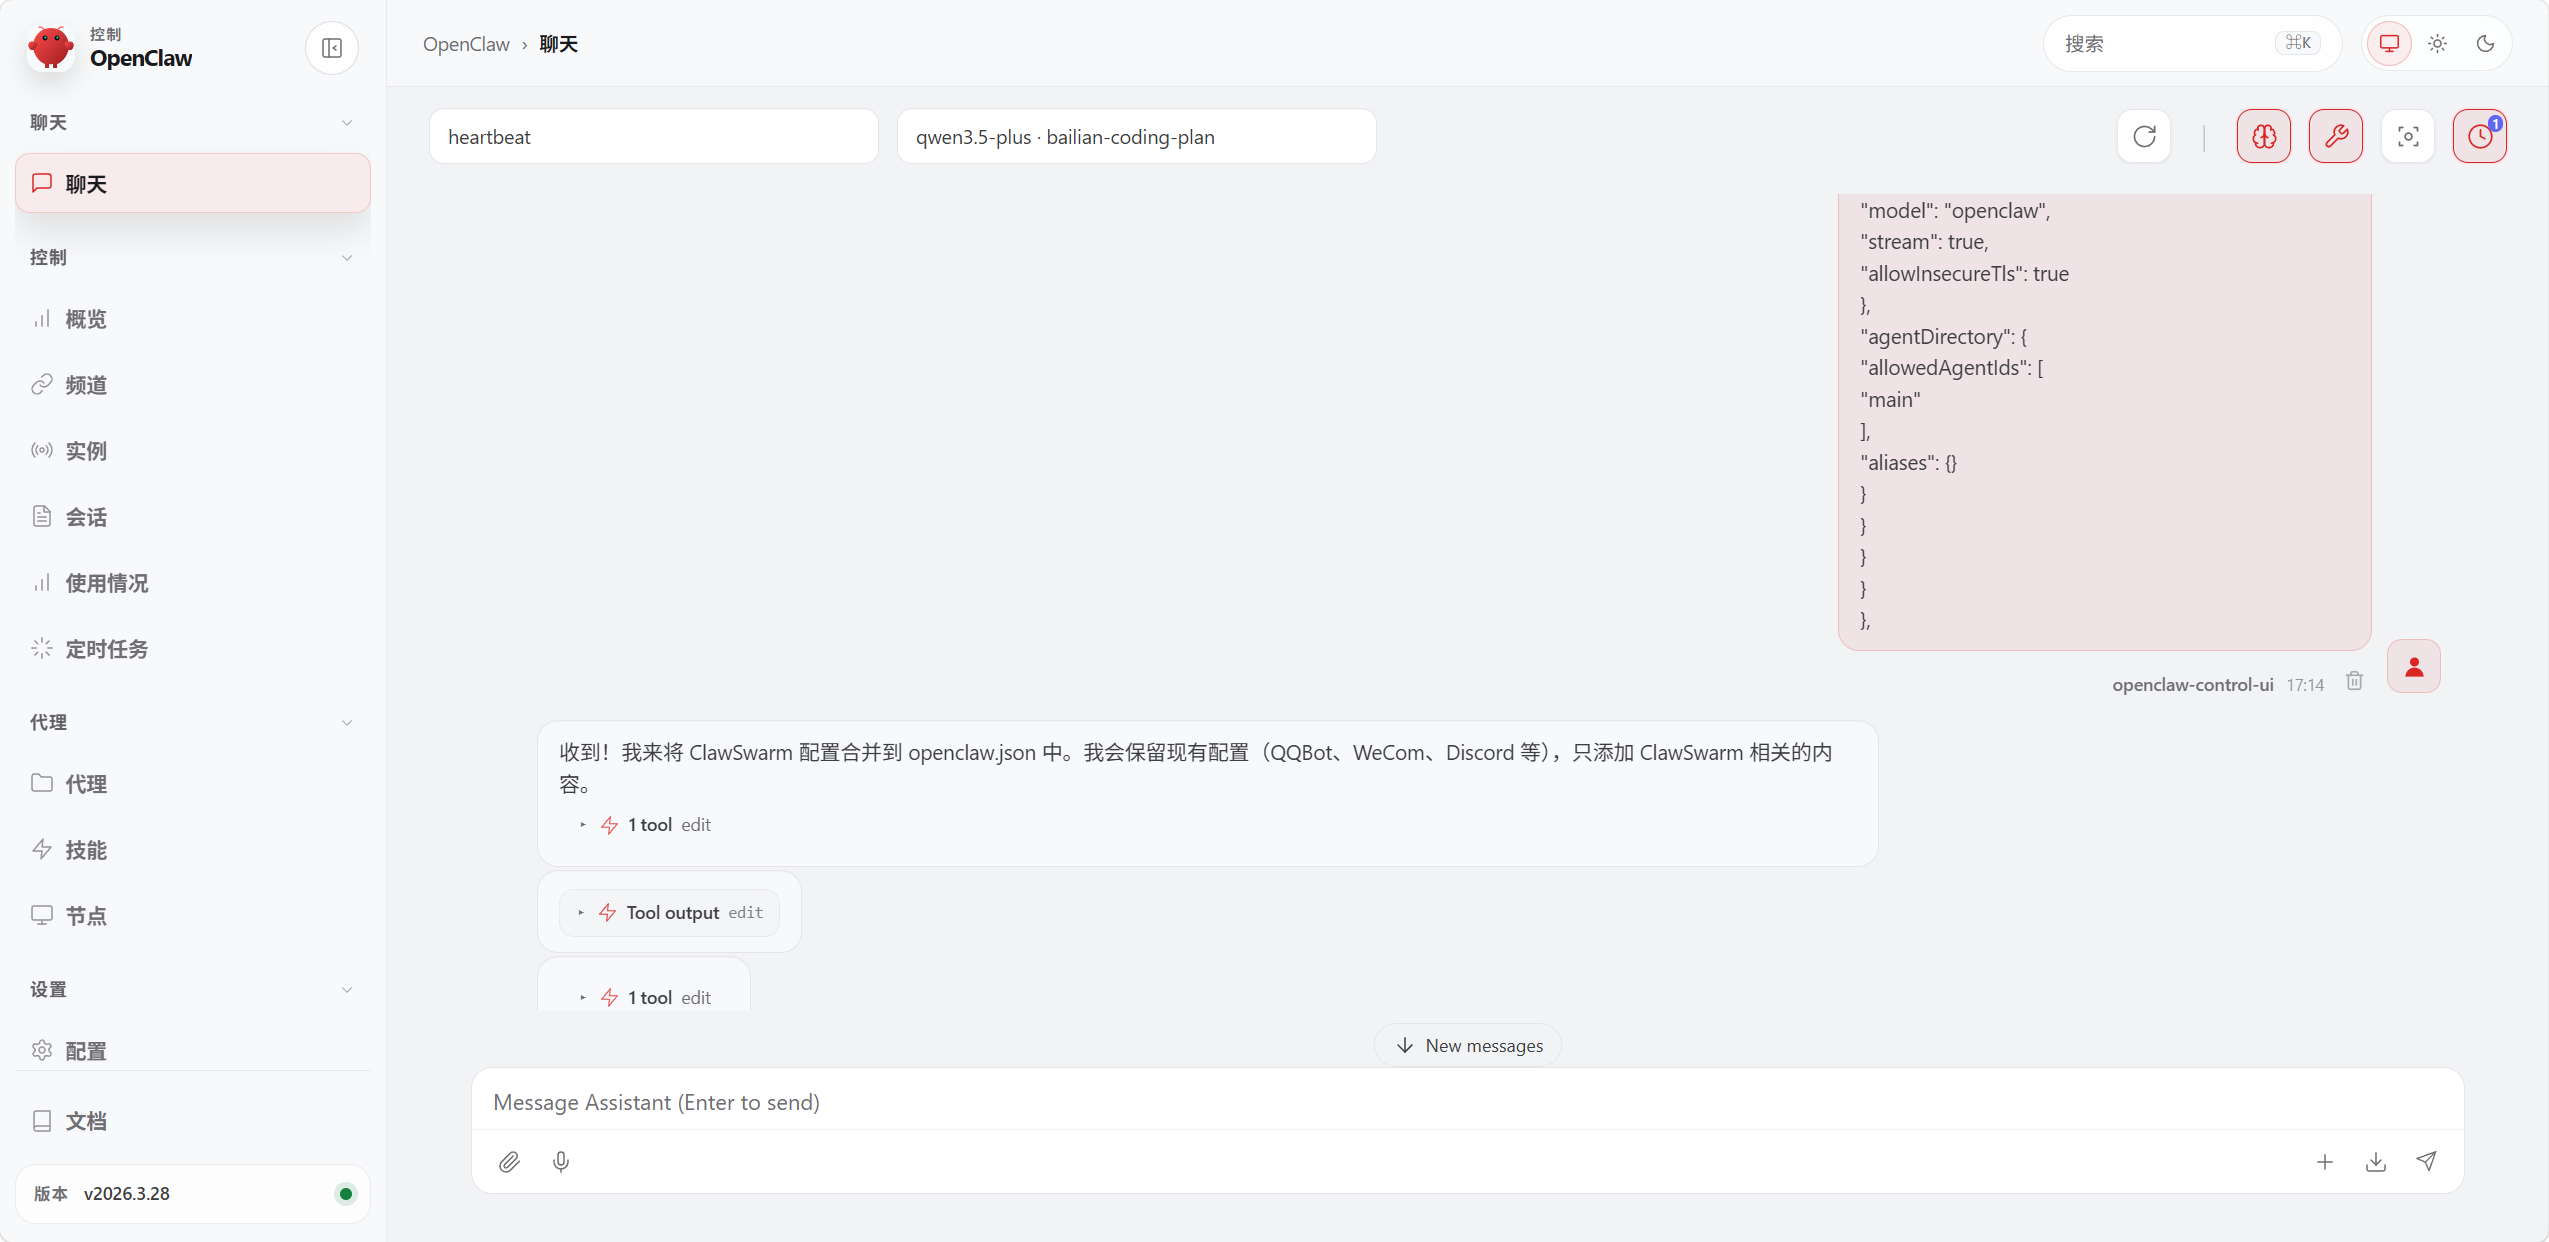2549x1242 pixels.
Task: Click the focus mode icon
Action: [x=2408, y=137]
